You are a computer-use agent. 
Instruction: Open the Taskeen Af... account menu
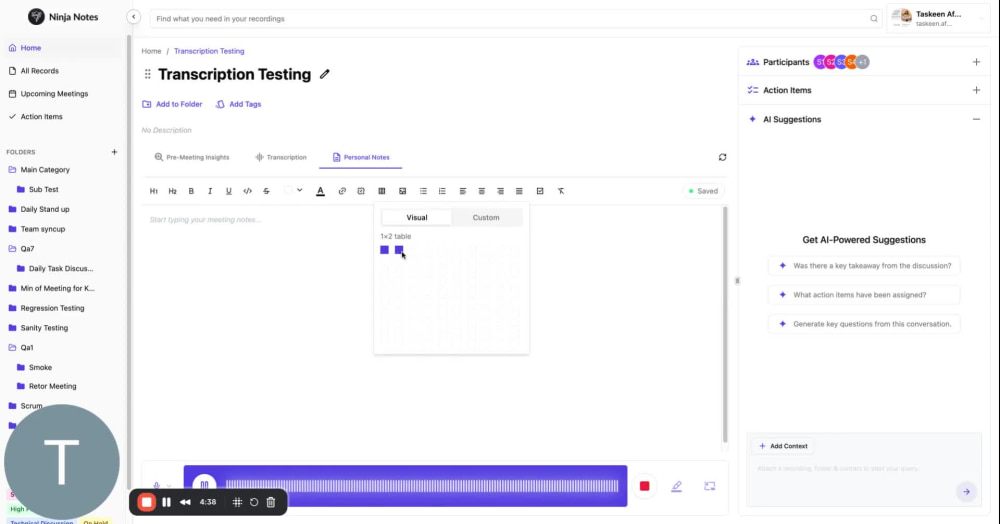[938, 18]
